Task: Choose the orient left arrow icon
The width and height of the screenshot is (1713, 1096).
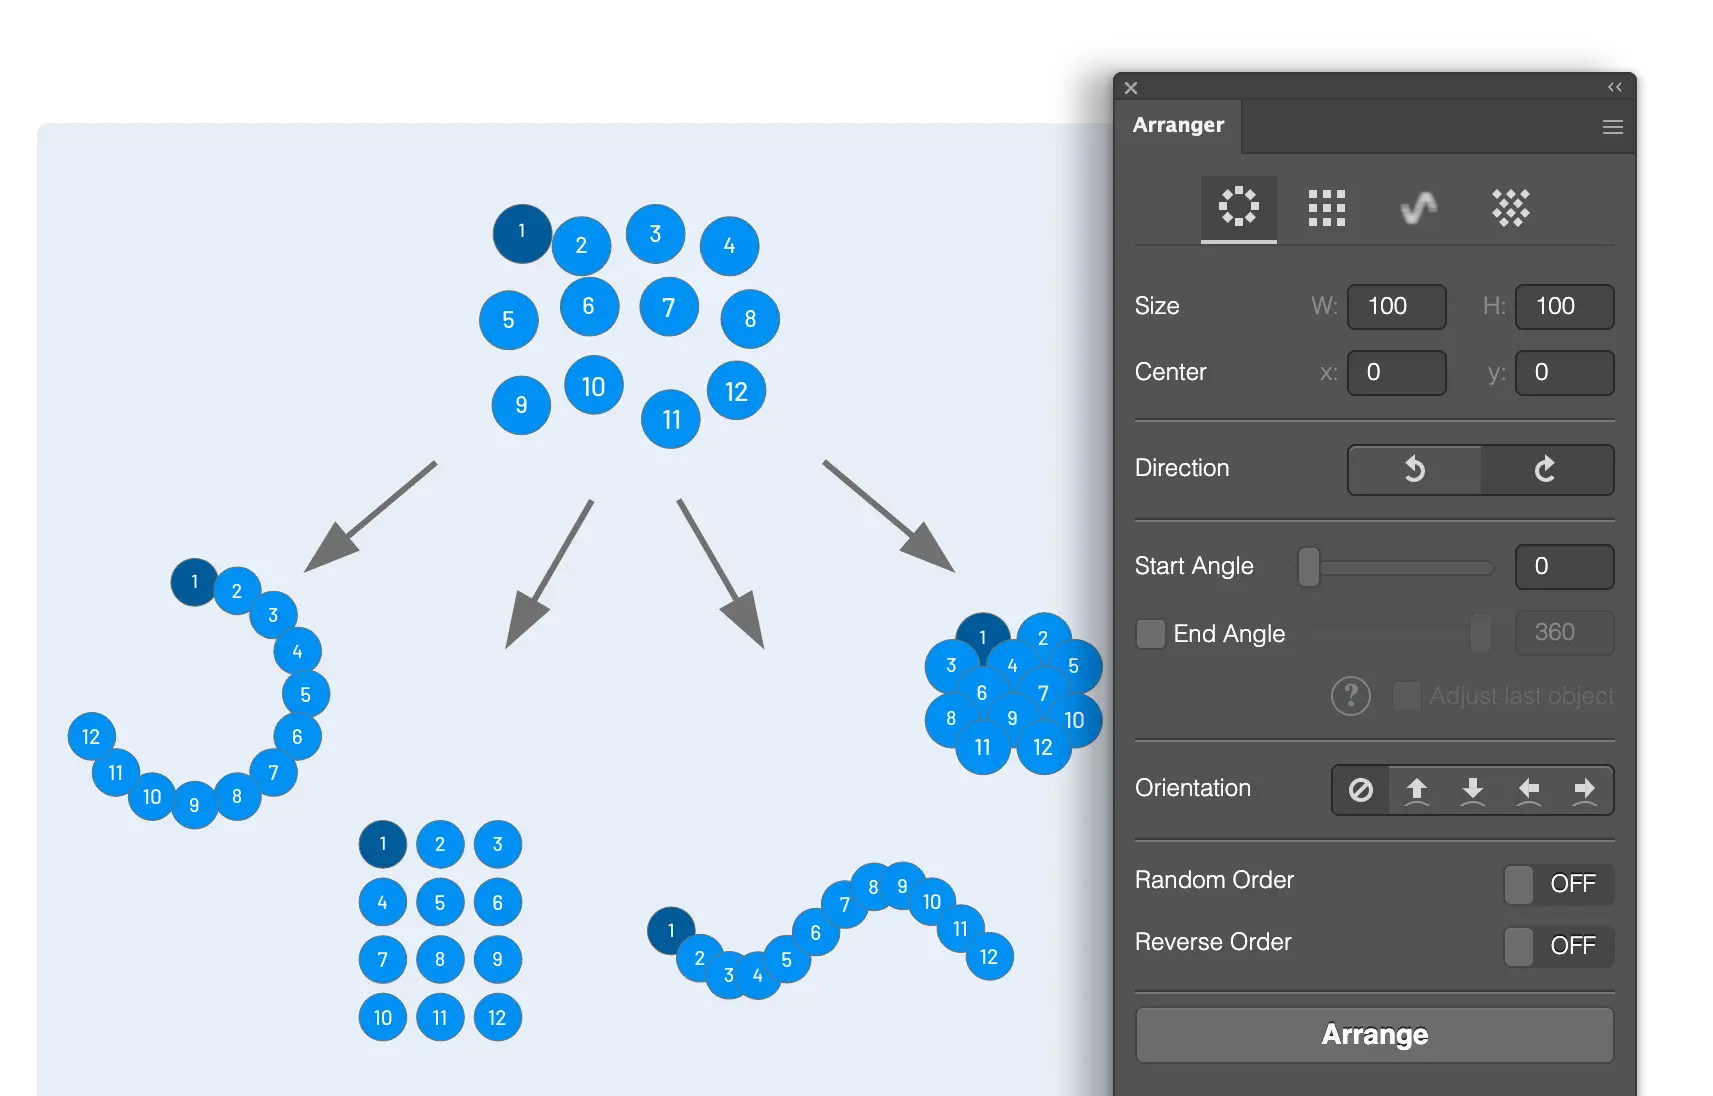Action: (x=1529, y=790)
